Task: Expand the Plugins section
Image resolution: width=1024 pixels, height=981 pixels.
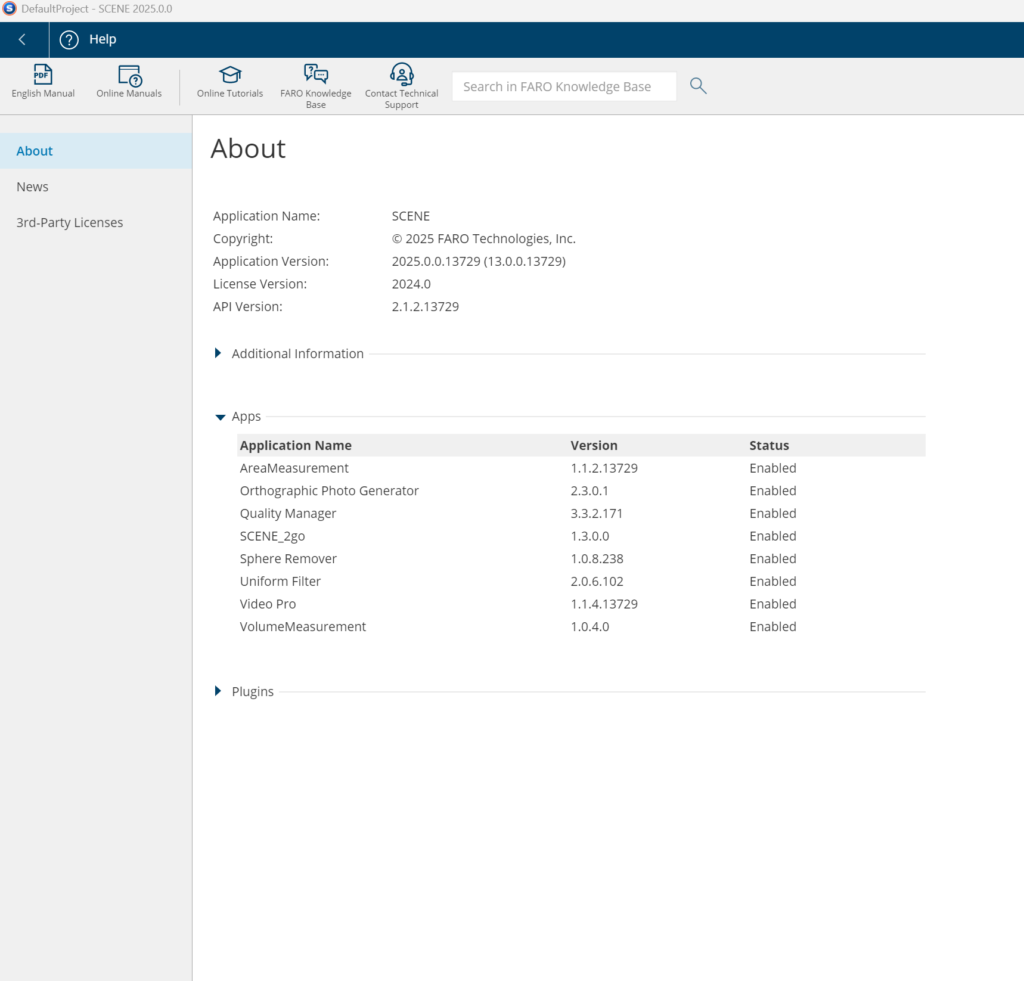Action: (x=218, y=691)
